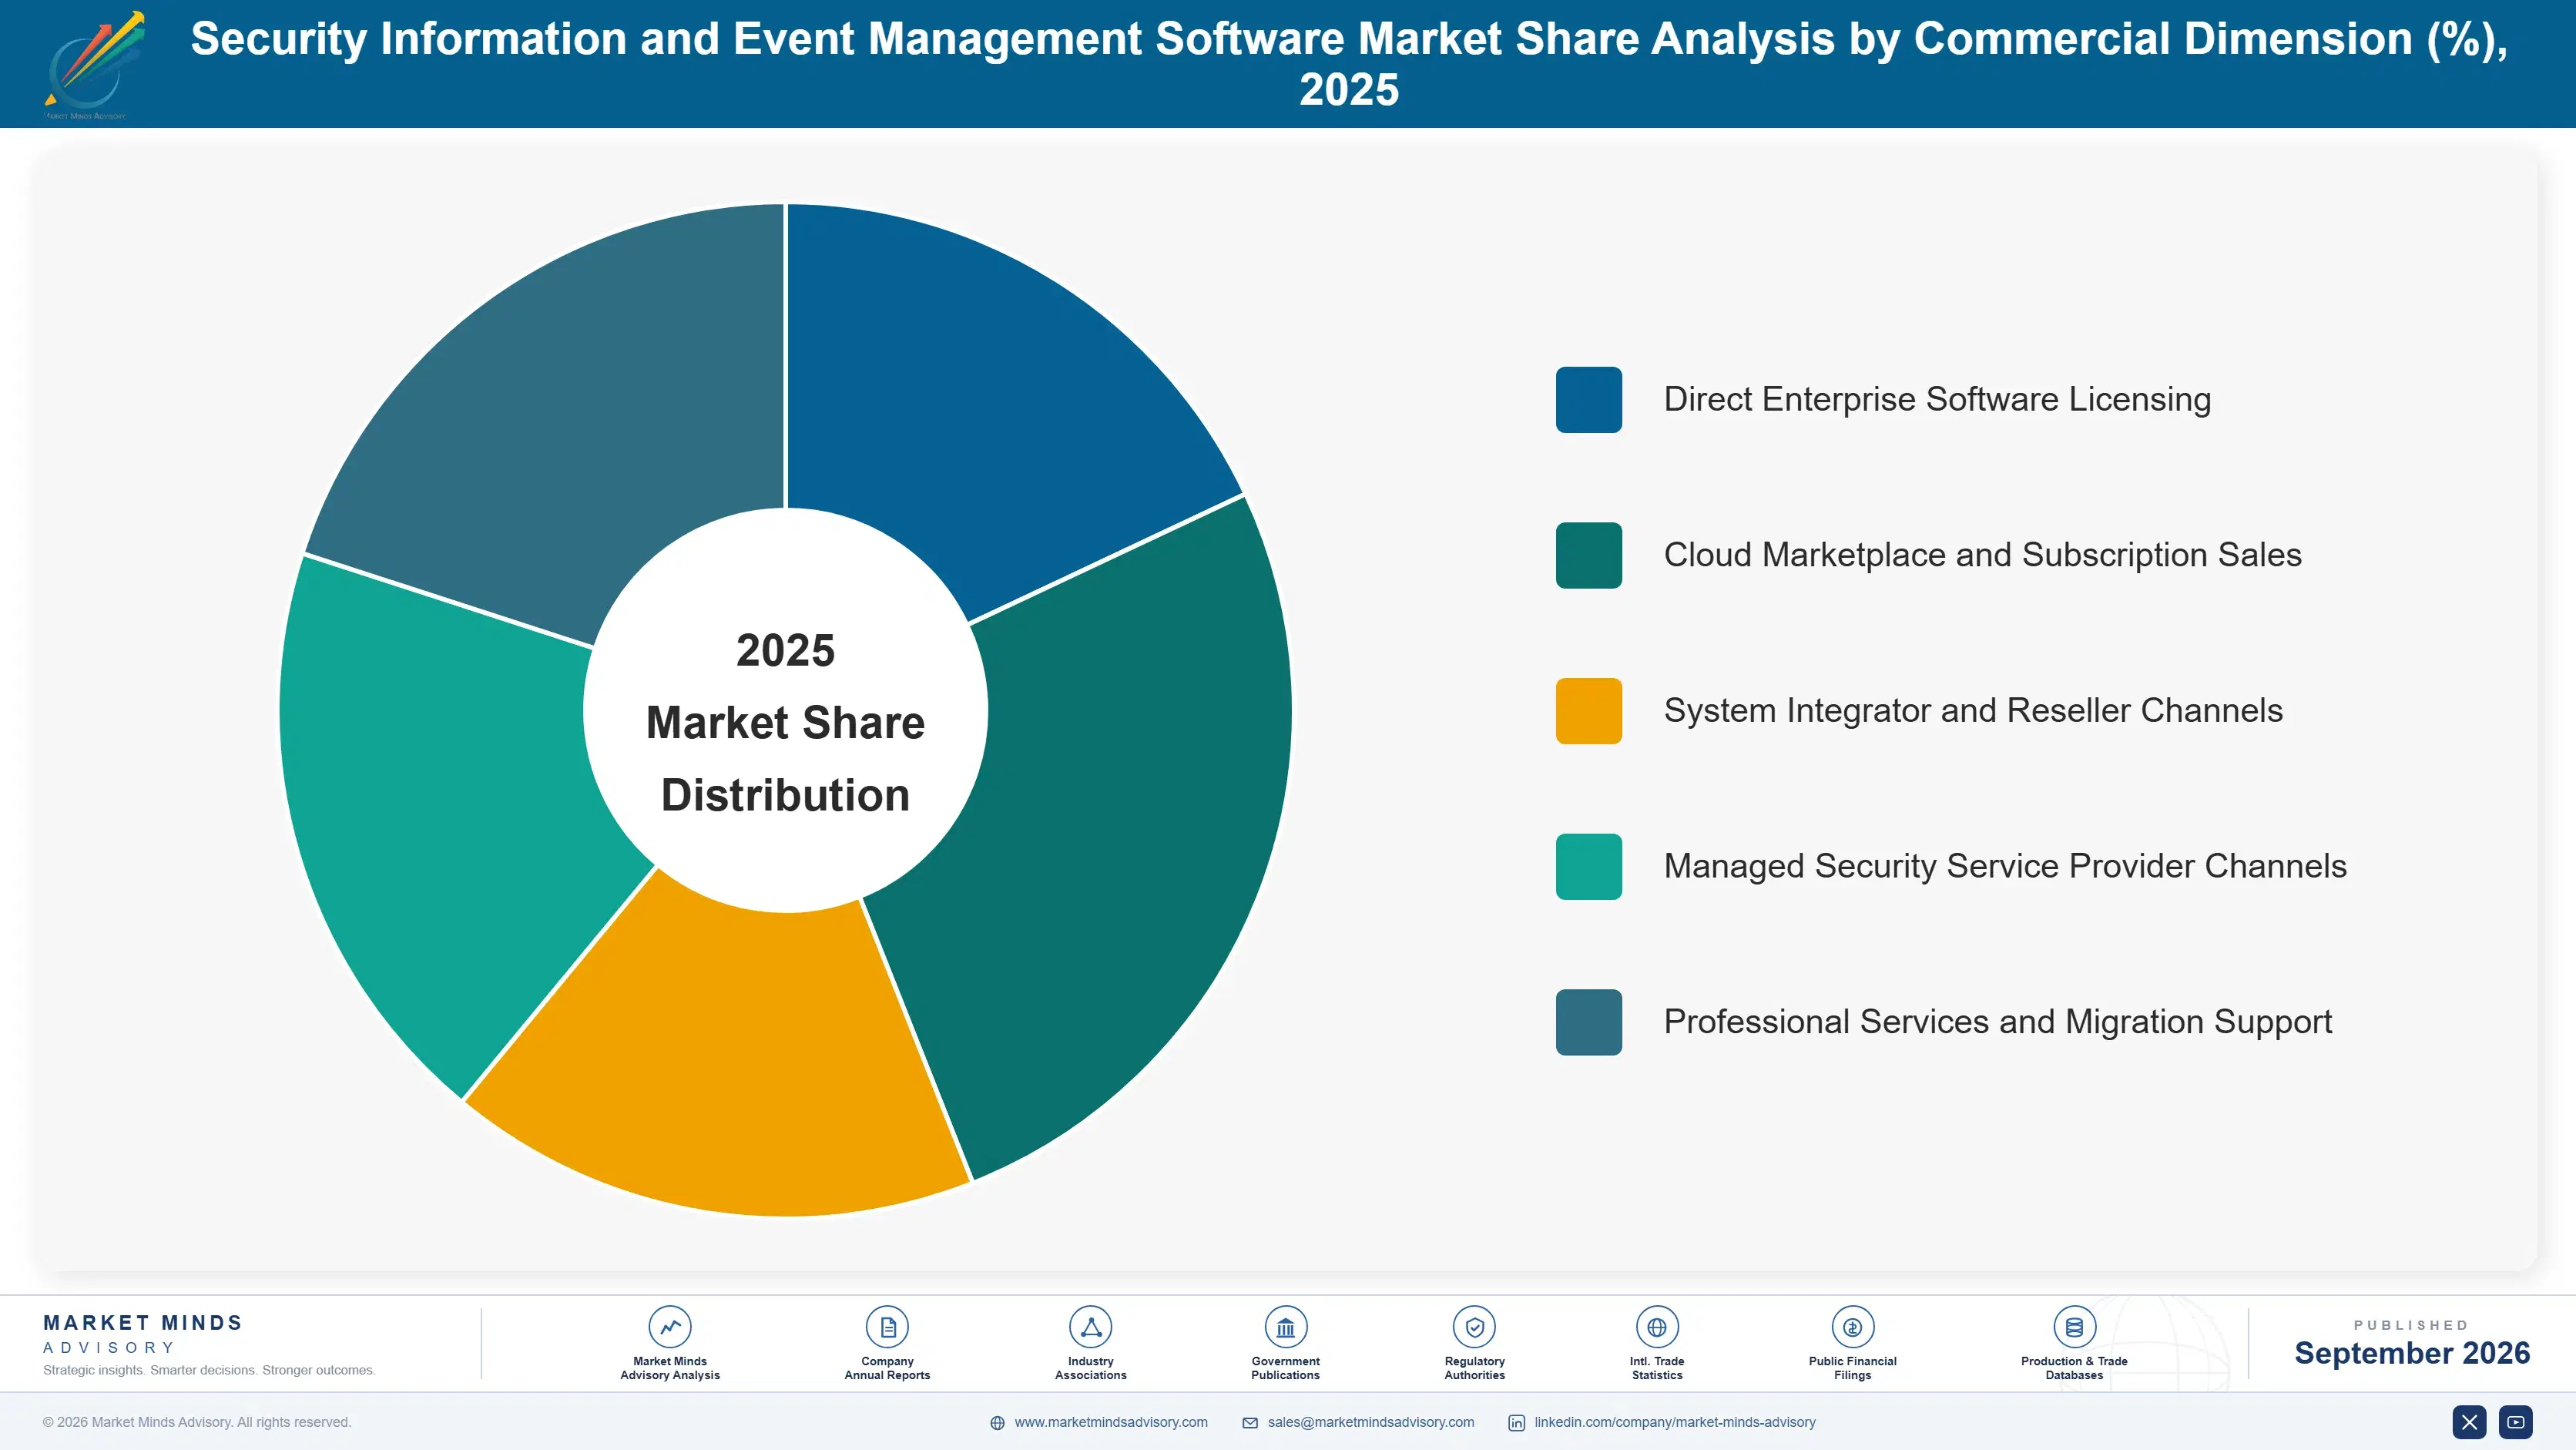Click the Public Financial Filings icon
This screenshot has width=2576, height=1450.
tap(1852, 1327)
